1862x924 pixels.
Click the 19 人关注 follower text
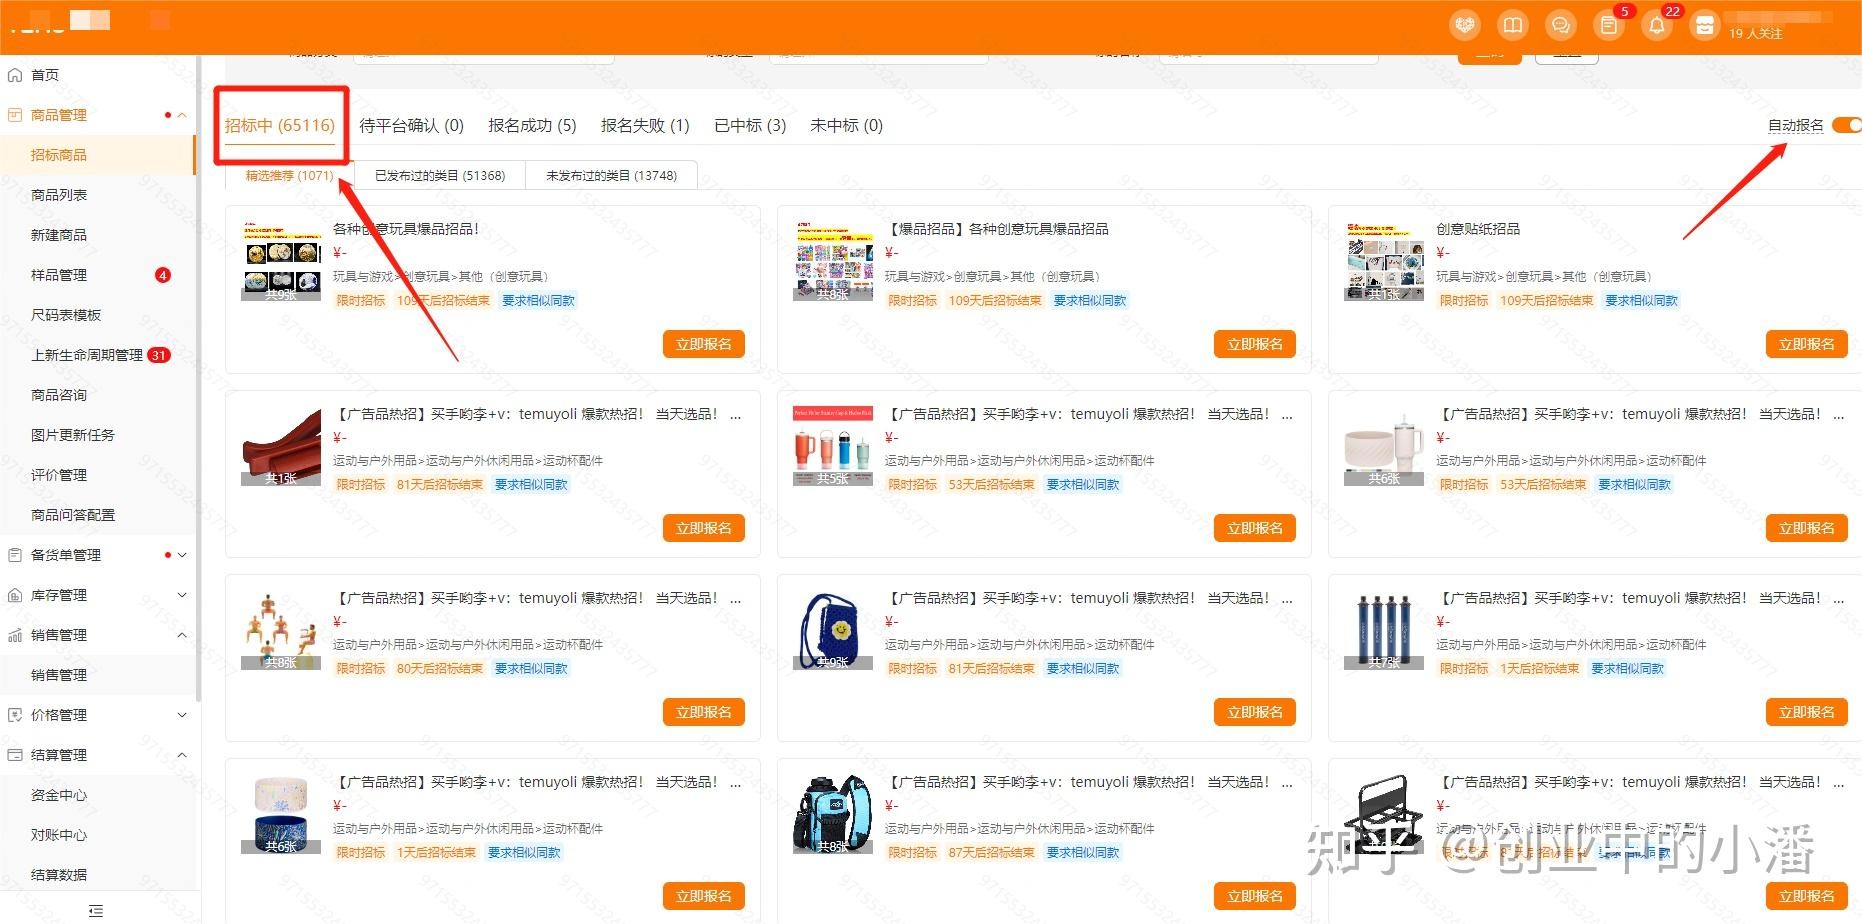pyautogui.click(x=1756, y=34)
